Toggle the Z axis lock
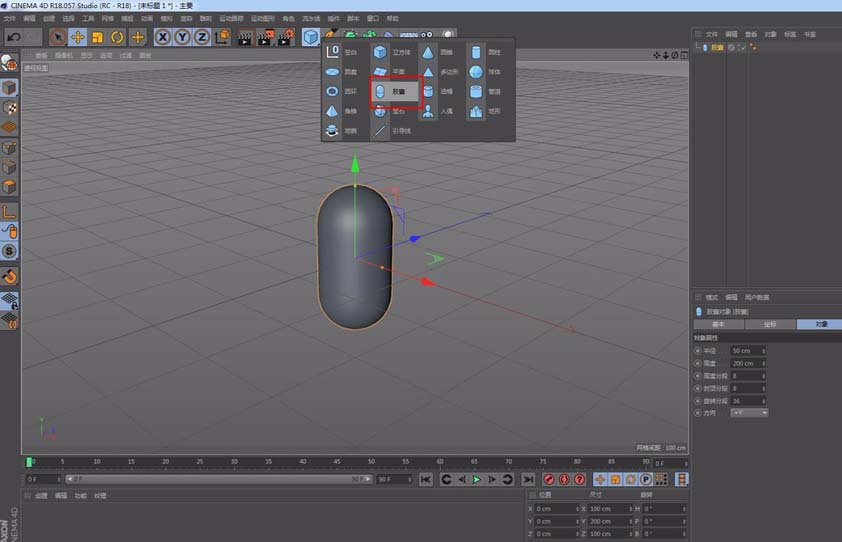This screenshot has width=842, height=542. 202,37
